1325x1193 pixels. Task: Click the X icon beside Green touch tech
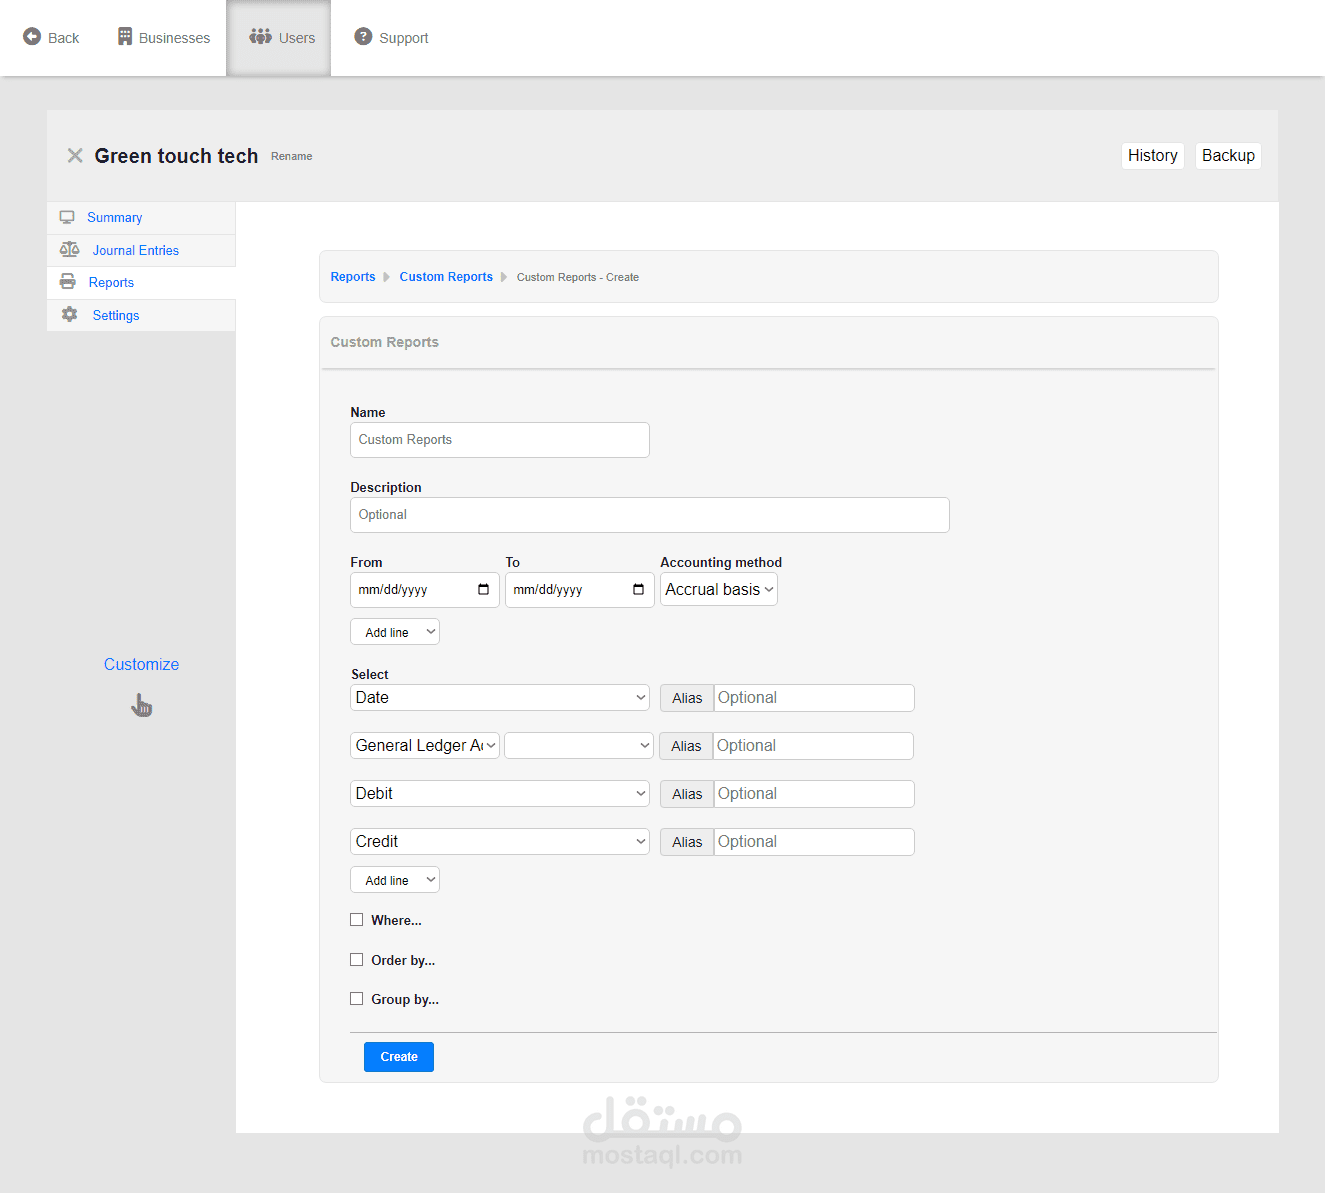pos(75,156)
